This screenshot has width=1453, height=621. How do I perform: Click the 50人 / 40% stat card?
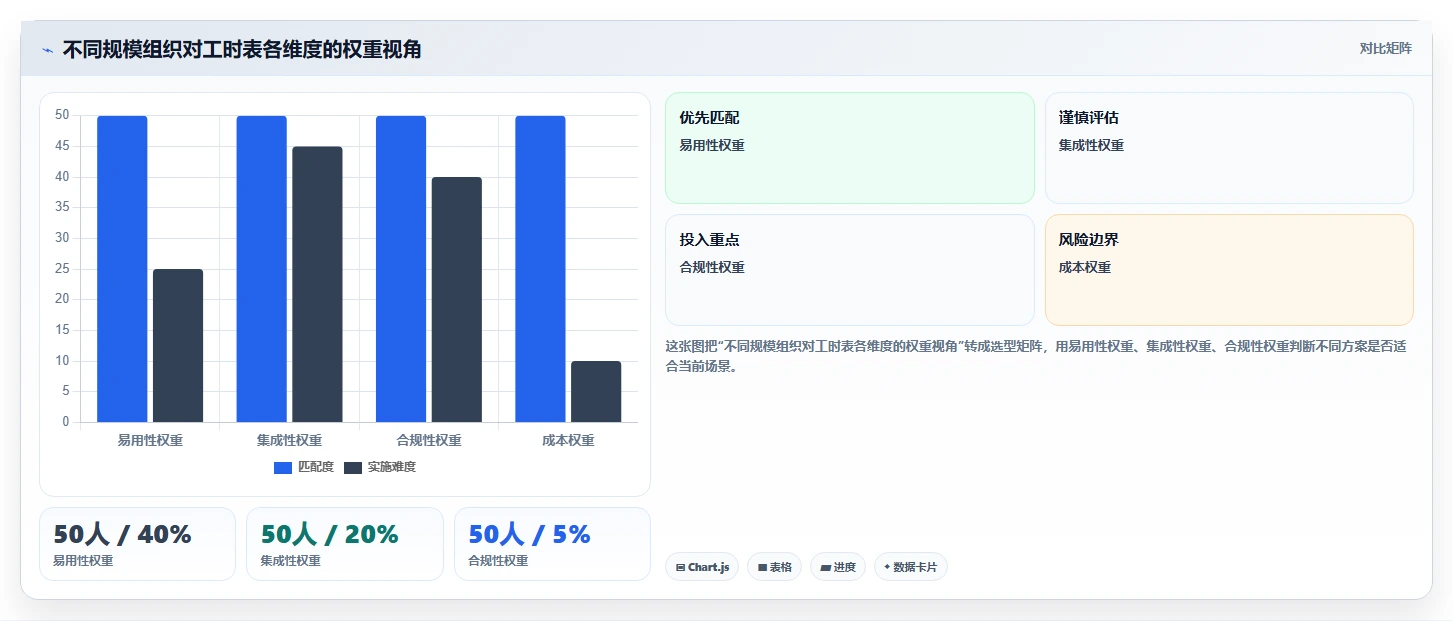(x=137, y=544)
